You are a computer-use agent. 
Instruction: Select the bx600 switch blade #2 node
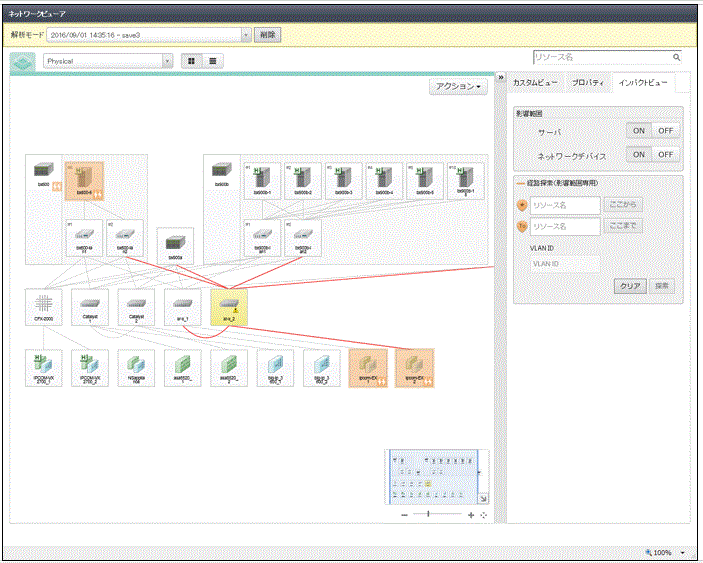point(125,238)
